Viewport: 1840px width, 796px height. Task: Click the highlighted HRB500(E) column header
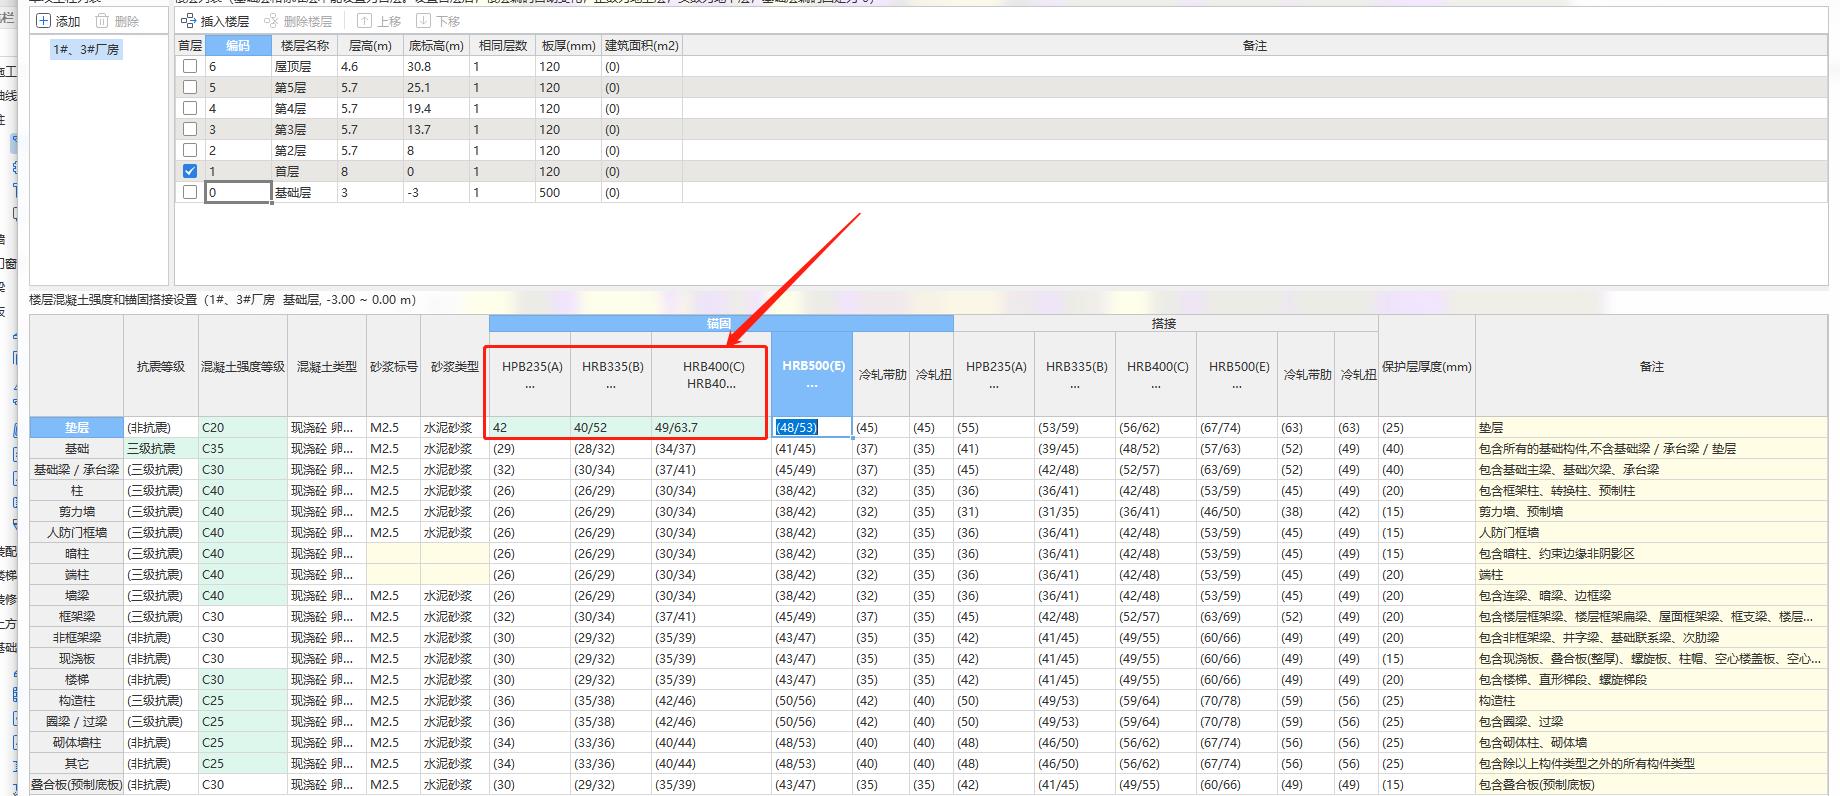click(812, 374)
